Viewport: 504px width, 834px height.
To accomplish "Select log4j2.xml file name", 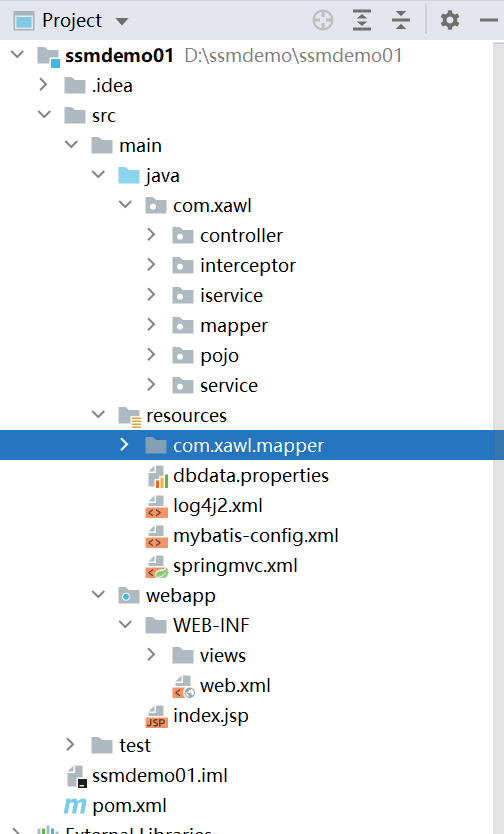I will pos(218,506).
